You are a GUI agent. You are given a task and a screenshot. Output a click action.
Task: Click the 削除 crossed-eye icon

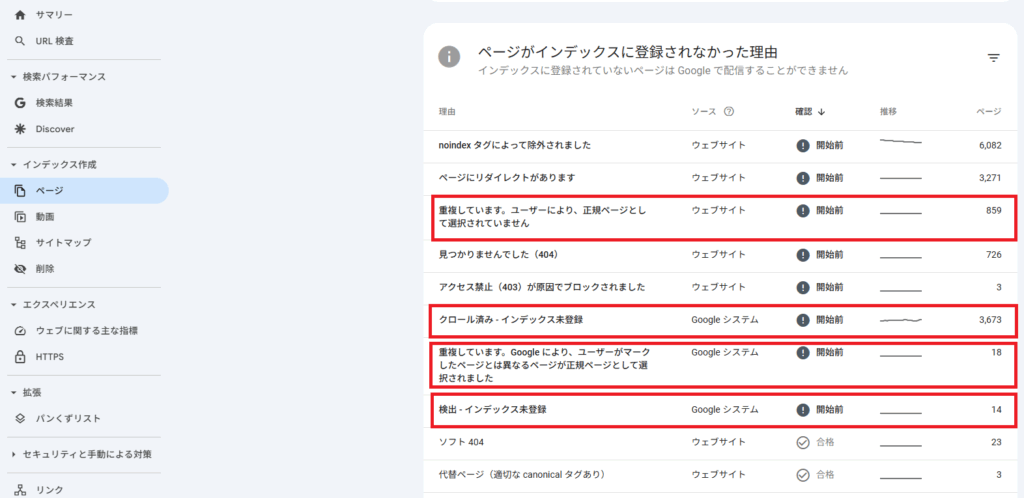(x=20, y=268)
